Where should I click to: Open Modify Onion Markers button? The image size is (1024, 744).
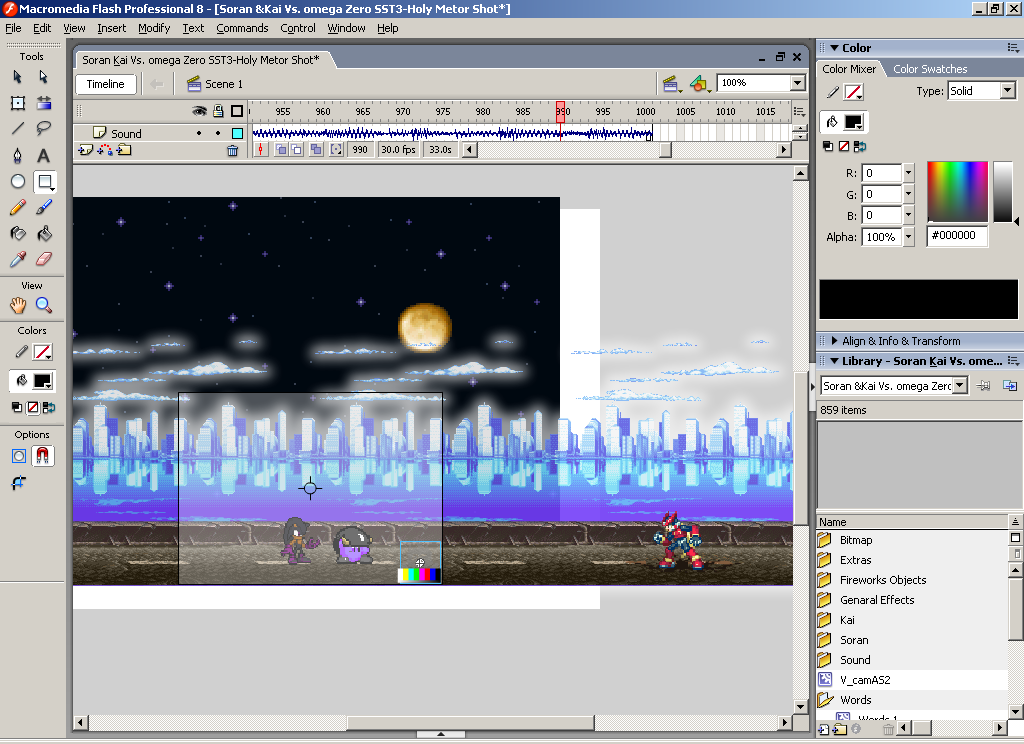click(x=336, y=150)
